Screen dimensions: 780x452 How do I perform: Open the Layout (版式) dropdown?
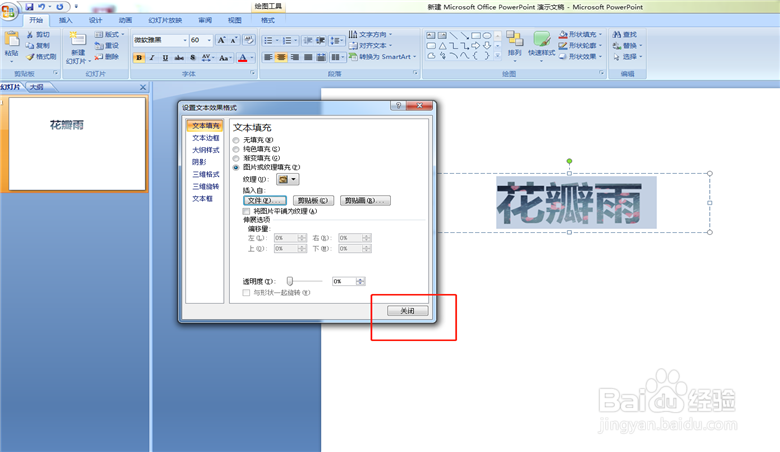(x=109, y=34)
